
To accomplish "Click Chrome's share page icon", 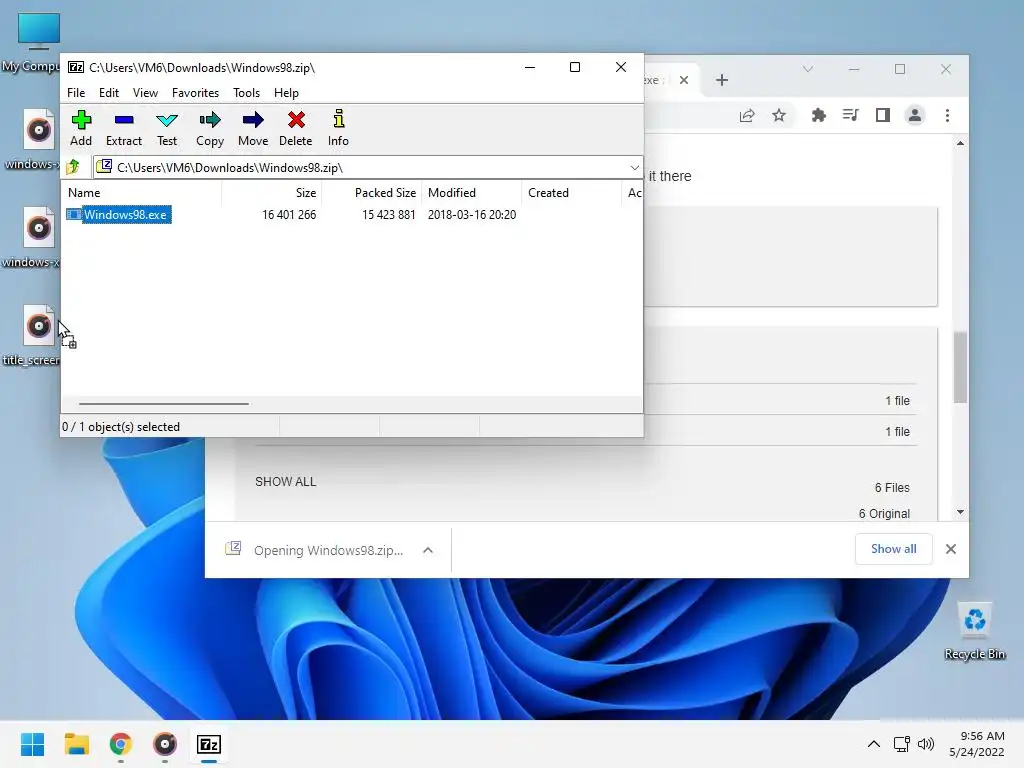I will 747,116.
